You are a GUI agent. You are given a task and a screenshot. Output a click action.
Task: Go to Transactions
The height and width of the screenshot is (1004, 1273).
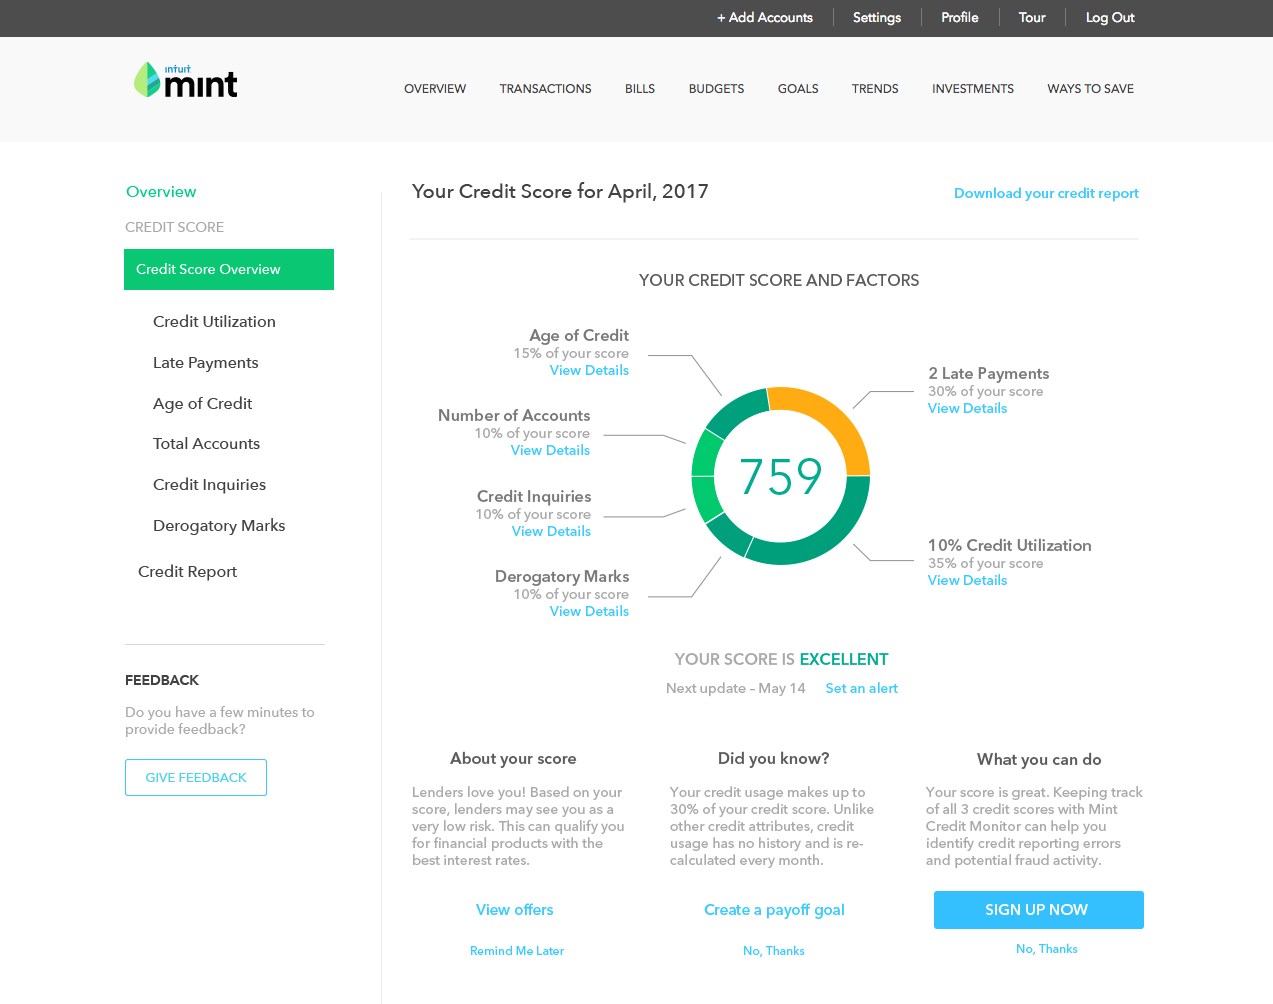(545, 89)
